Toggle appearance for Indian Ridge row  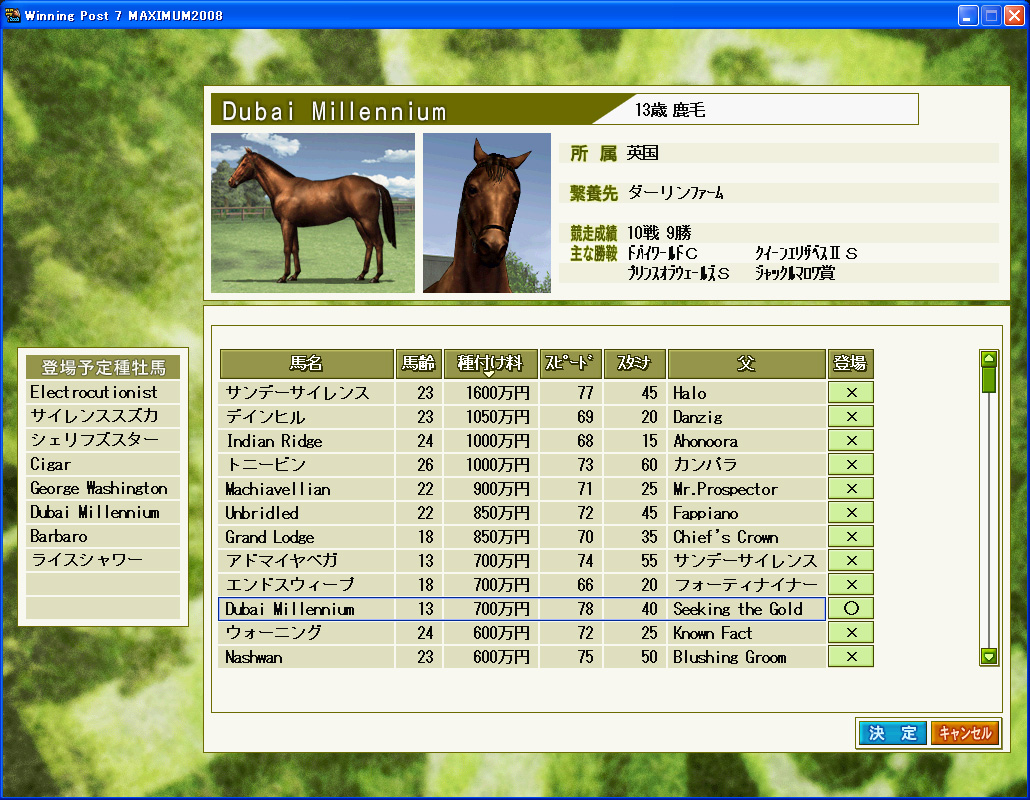851,441
